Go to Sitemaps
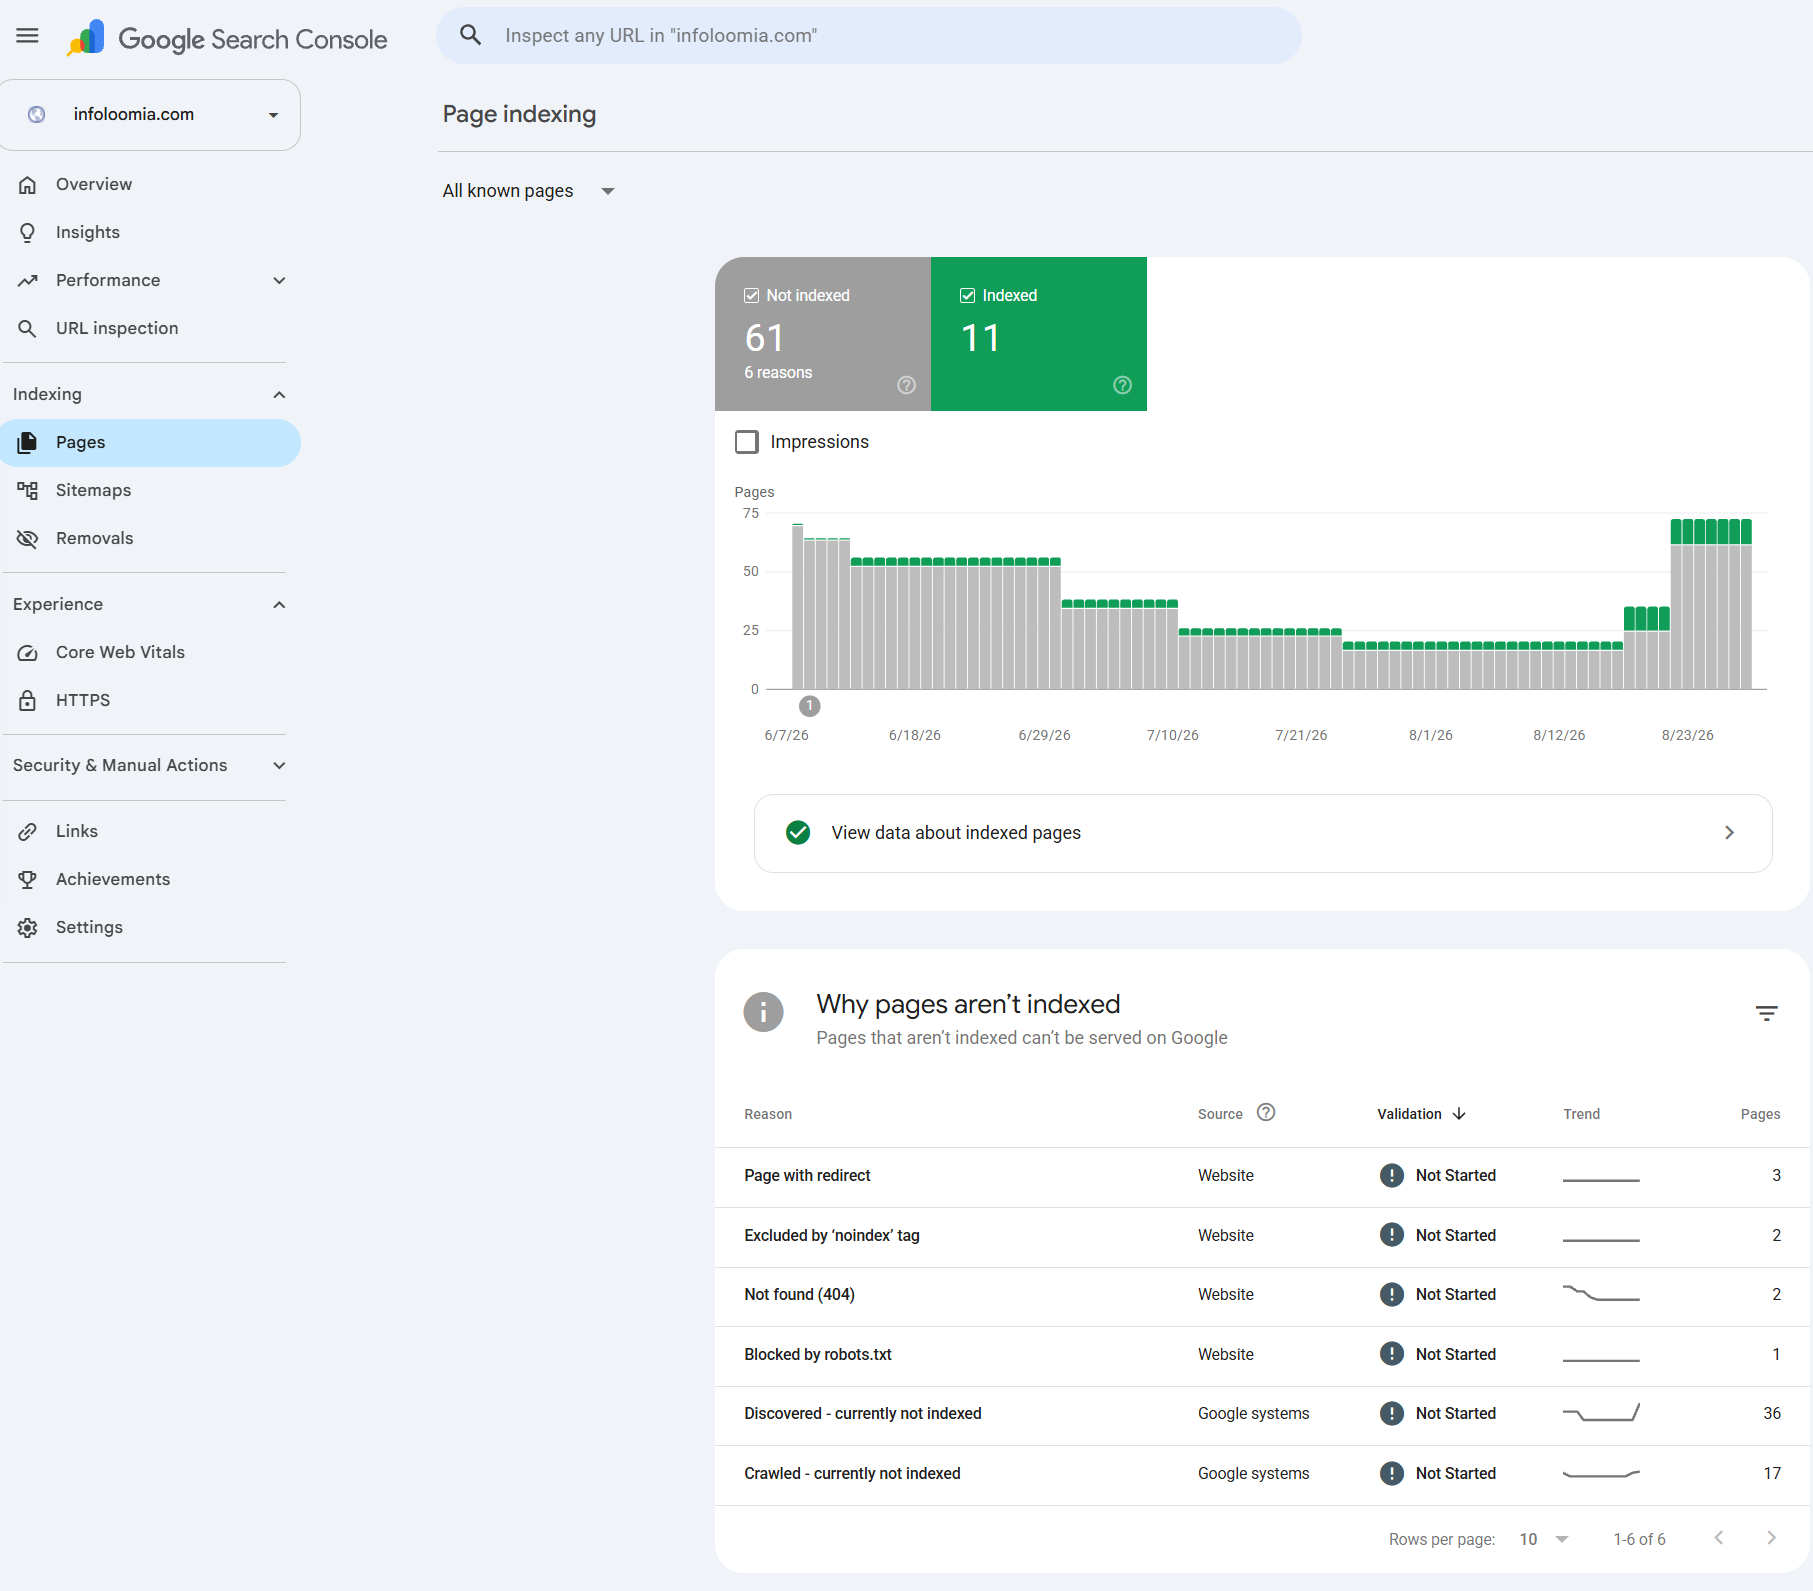 (x=94, y=490)
